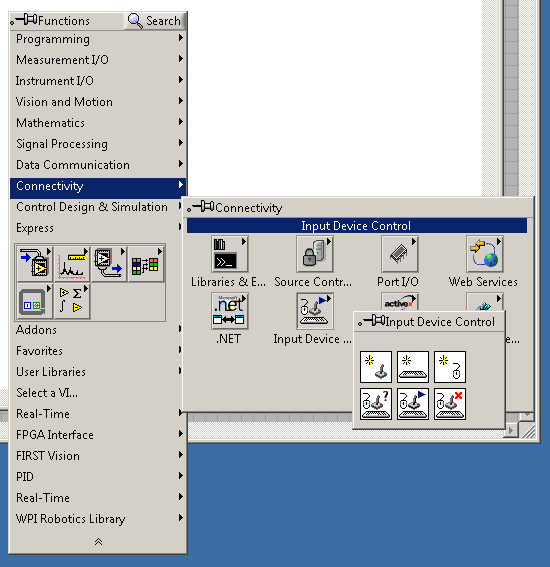Click the Signal Processing submenu arrow
550x567 pixels.
pos(181,142)
